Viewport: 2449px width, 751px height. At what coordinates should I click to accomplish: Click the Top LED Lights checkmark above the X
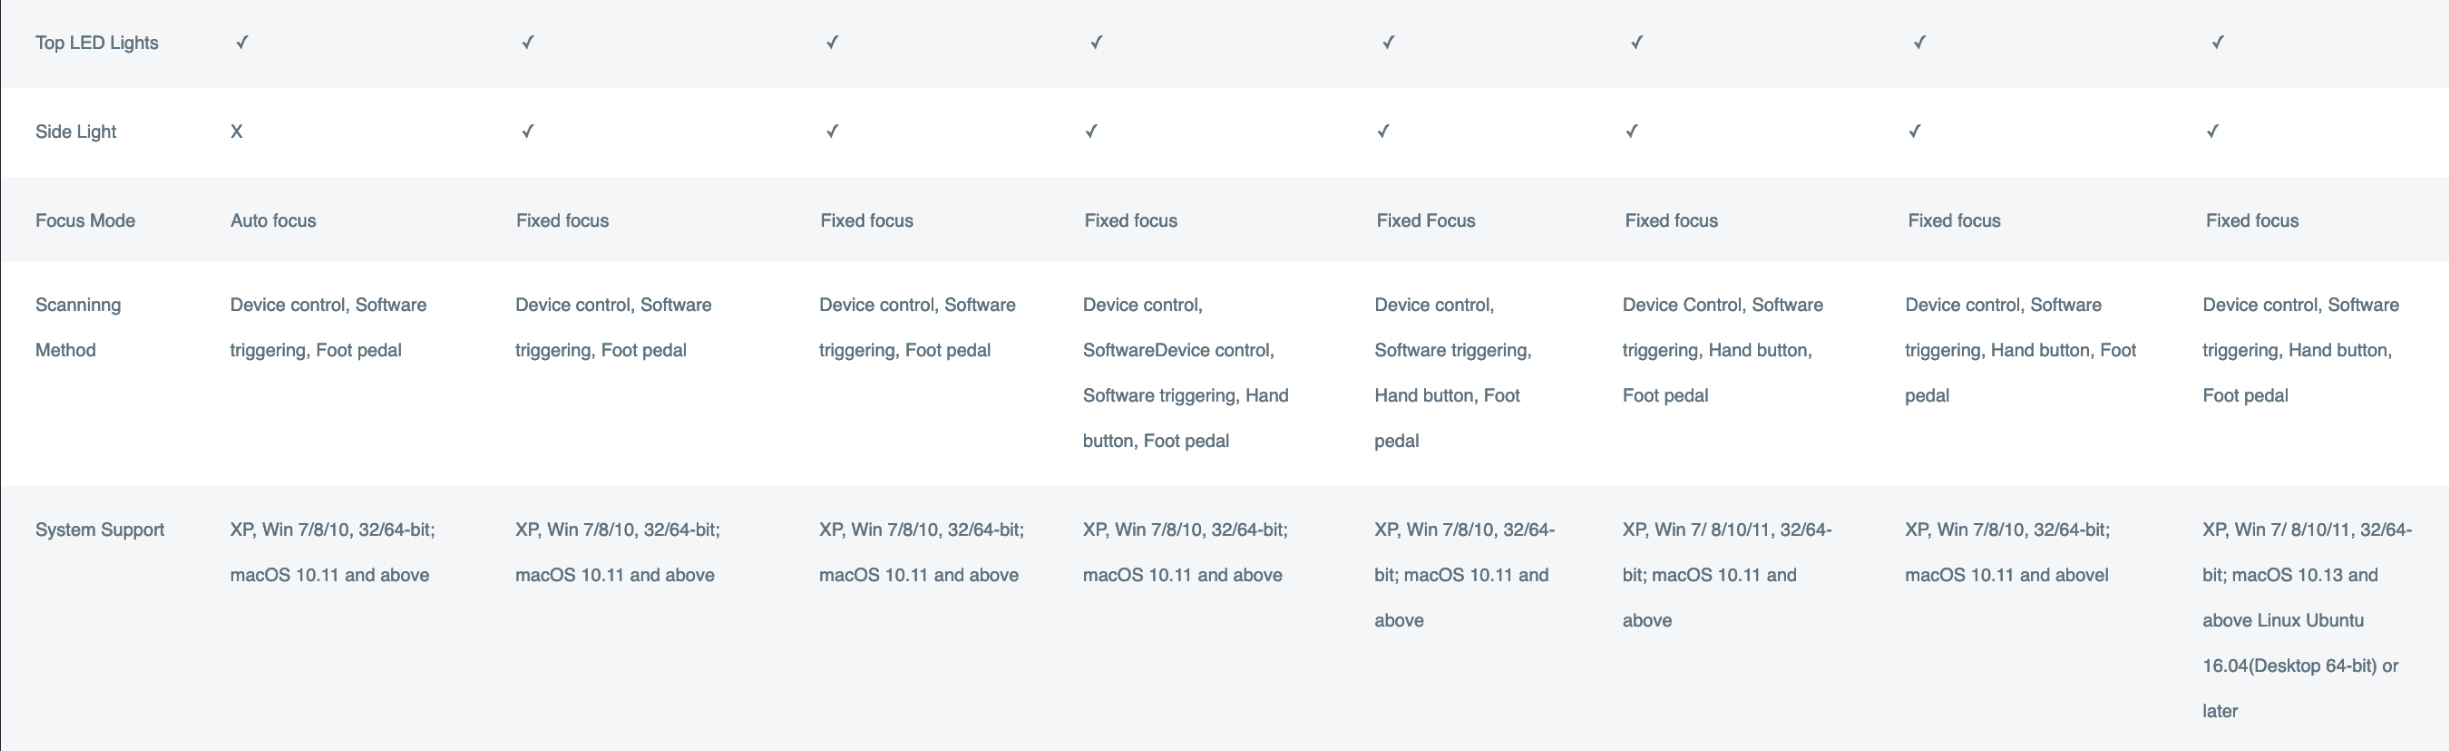pos(242,43)
